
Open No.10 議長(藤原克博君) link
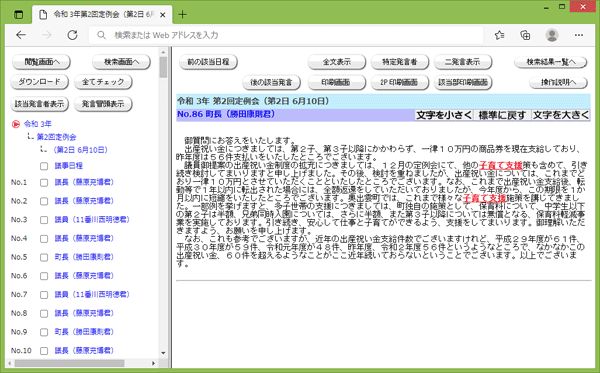tap(84, 350)
